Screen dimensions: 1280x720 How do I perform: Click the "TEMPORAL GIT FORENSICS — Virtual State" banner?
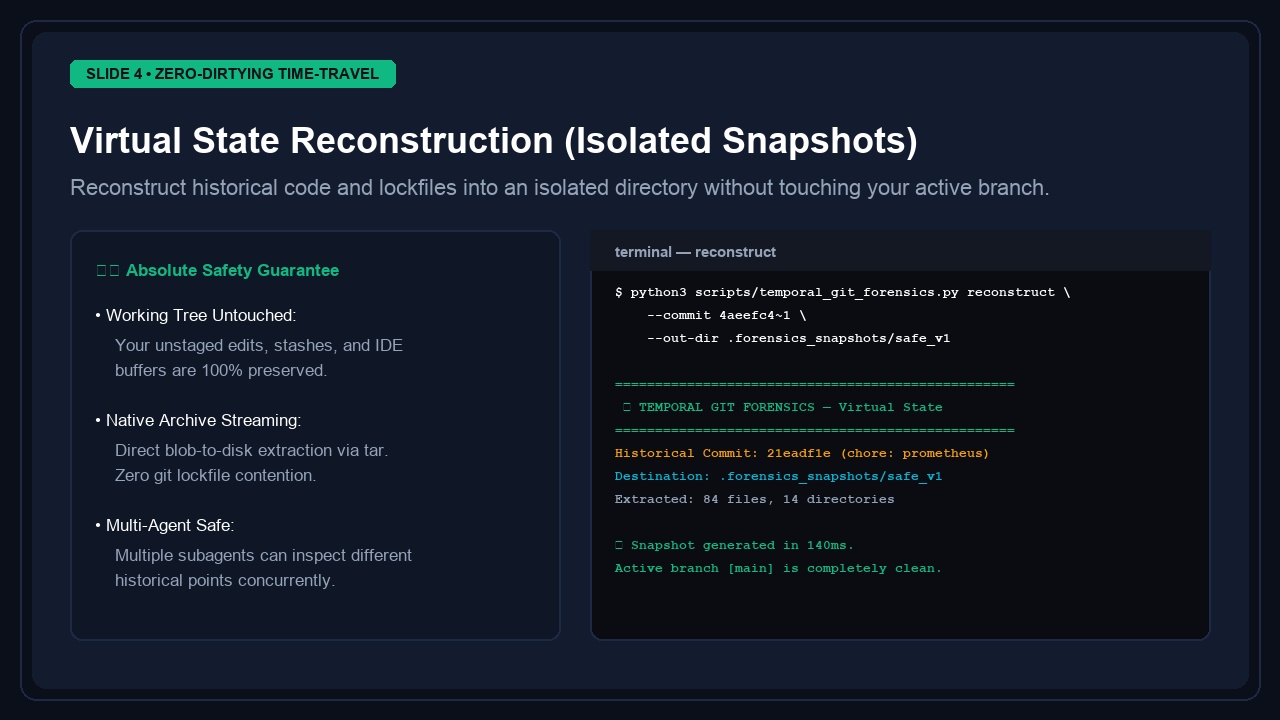pyautogui.click(x=782, y=408)
